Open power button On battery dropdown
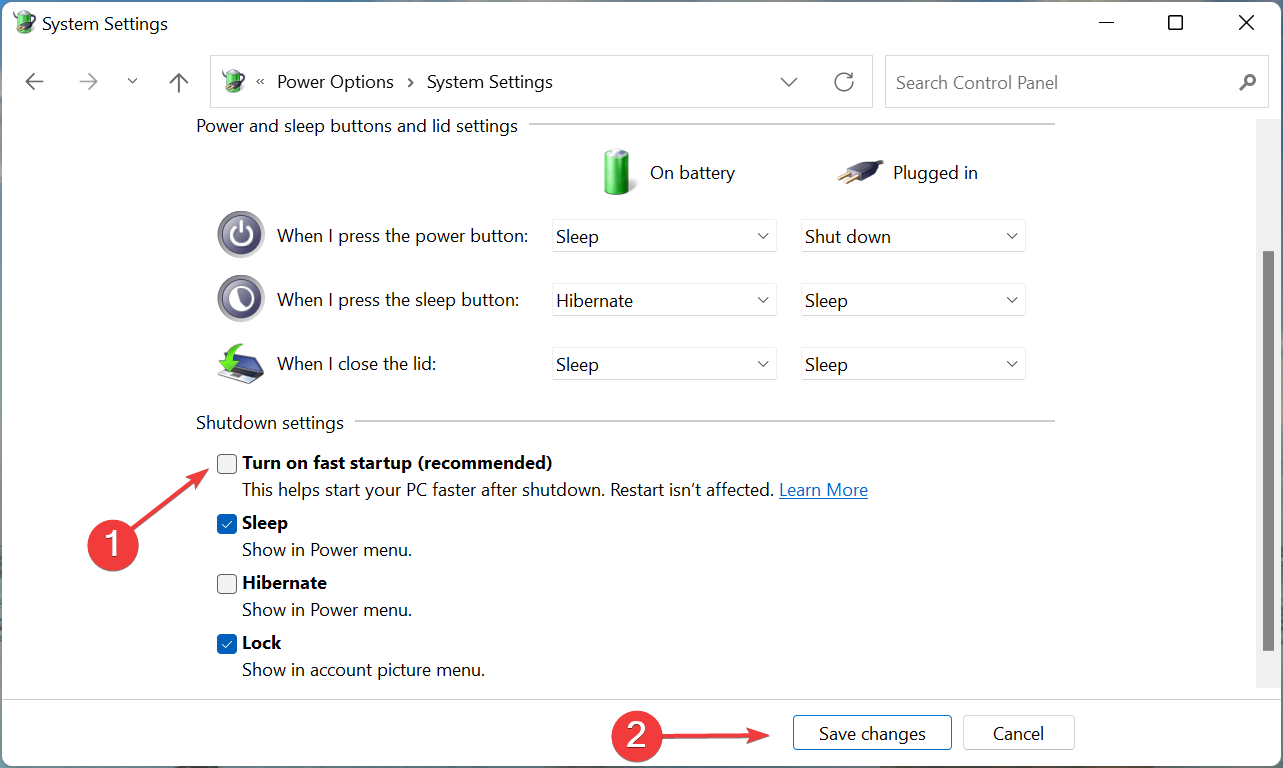 click(x=664, y=236)
